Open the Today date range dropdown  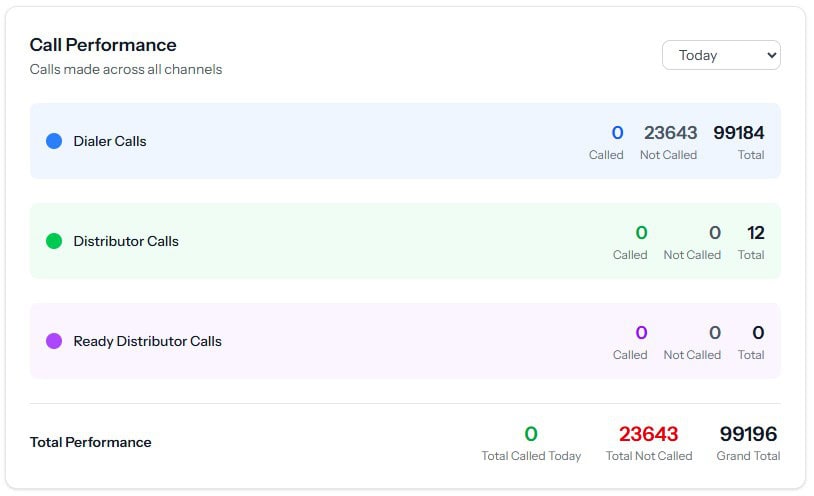click(721, 55)
